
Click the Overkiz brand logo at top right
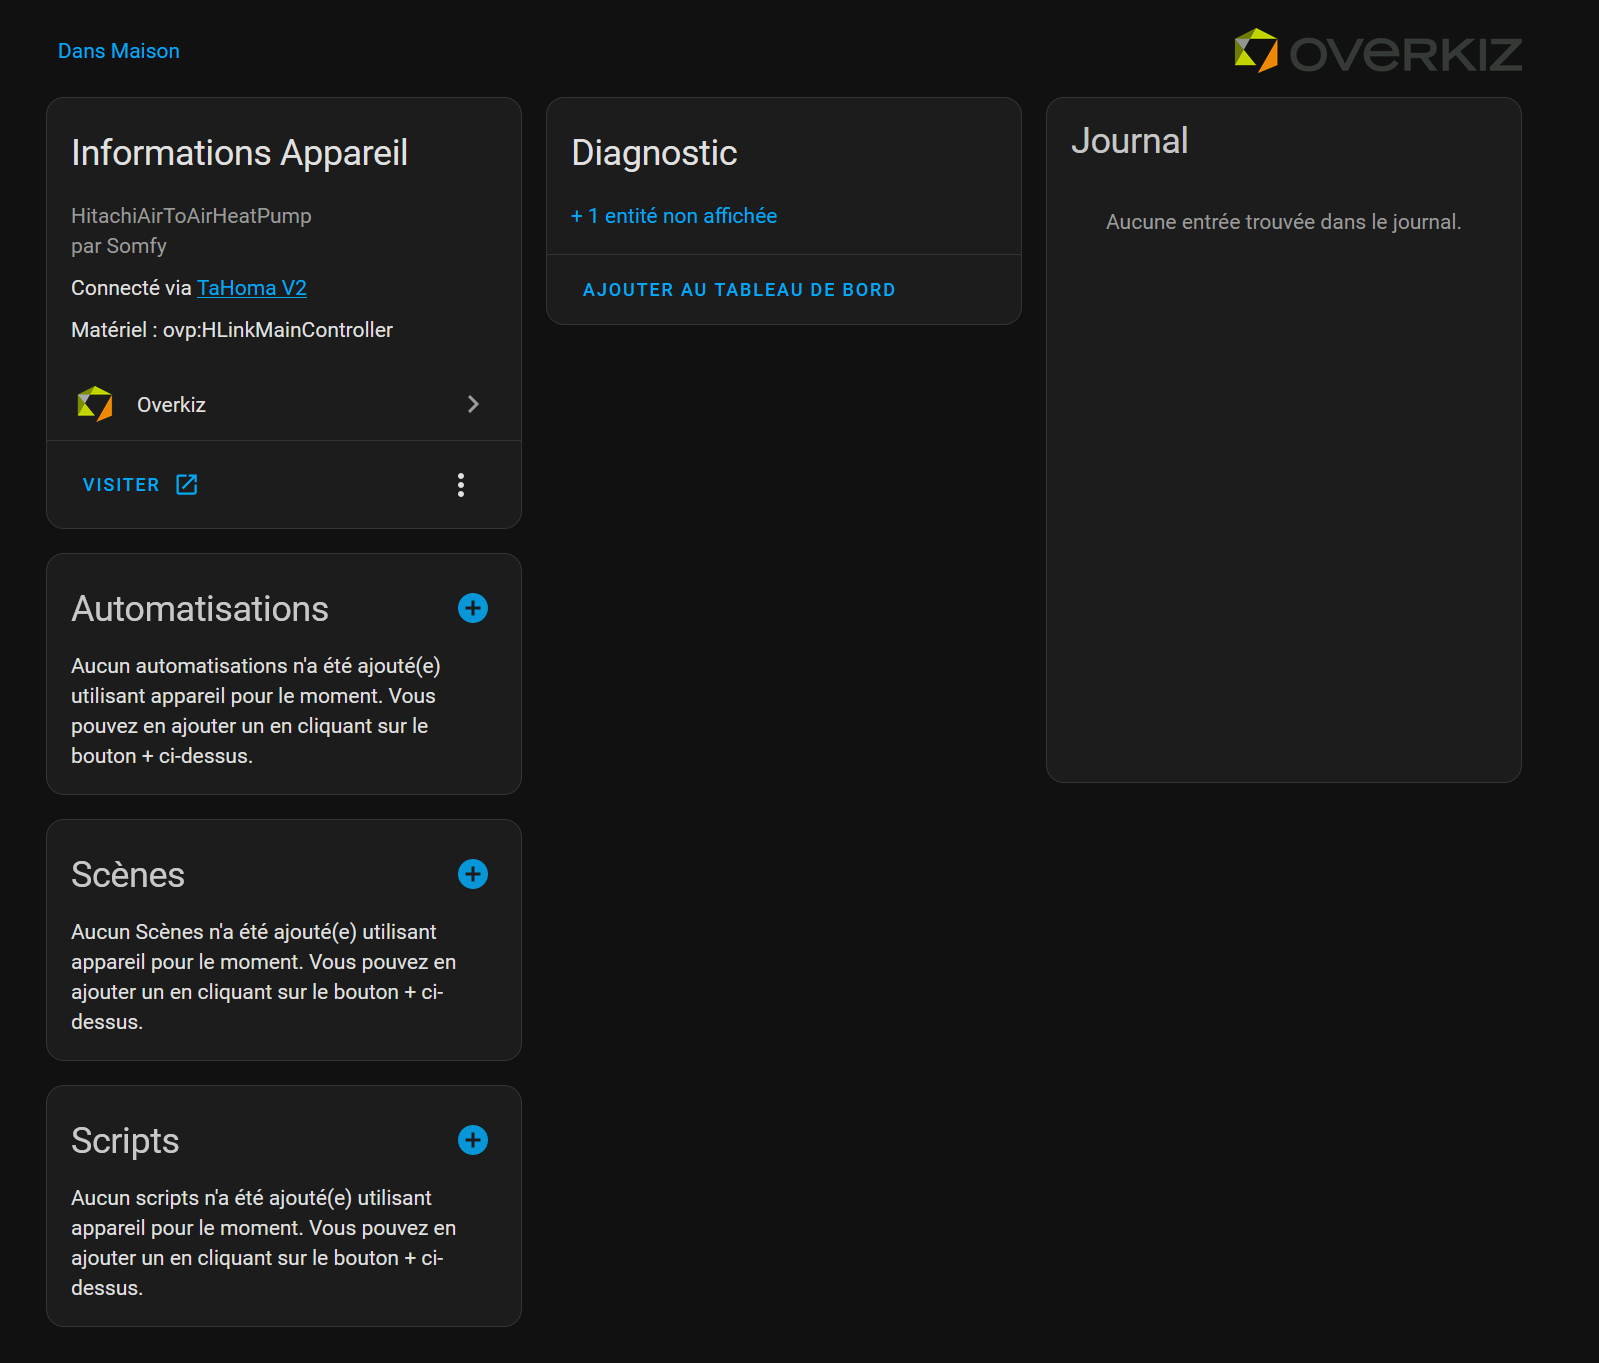pyautogui.click(x=1378, y=52)
